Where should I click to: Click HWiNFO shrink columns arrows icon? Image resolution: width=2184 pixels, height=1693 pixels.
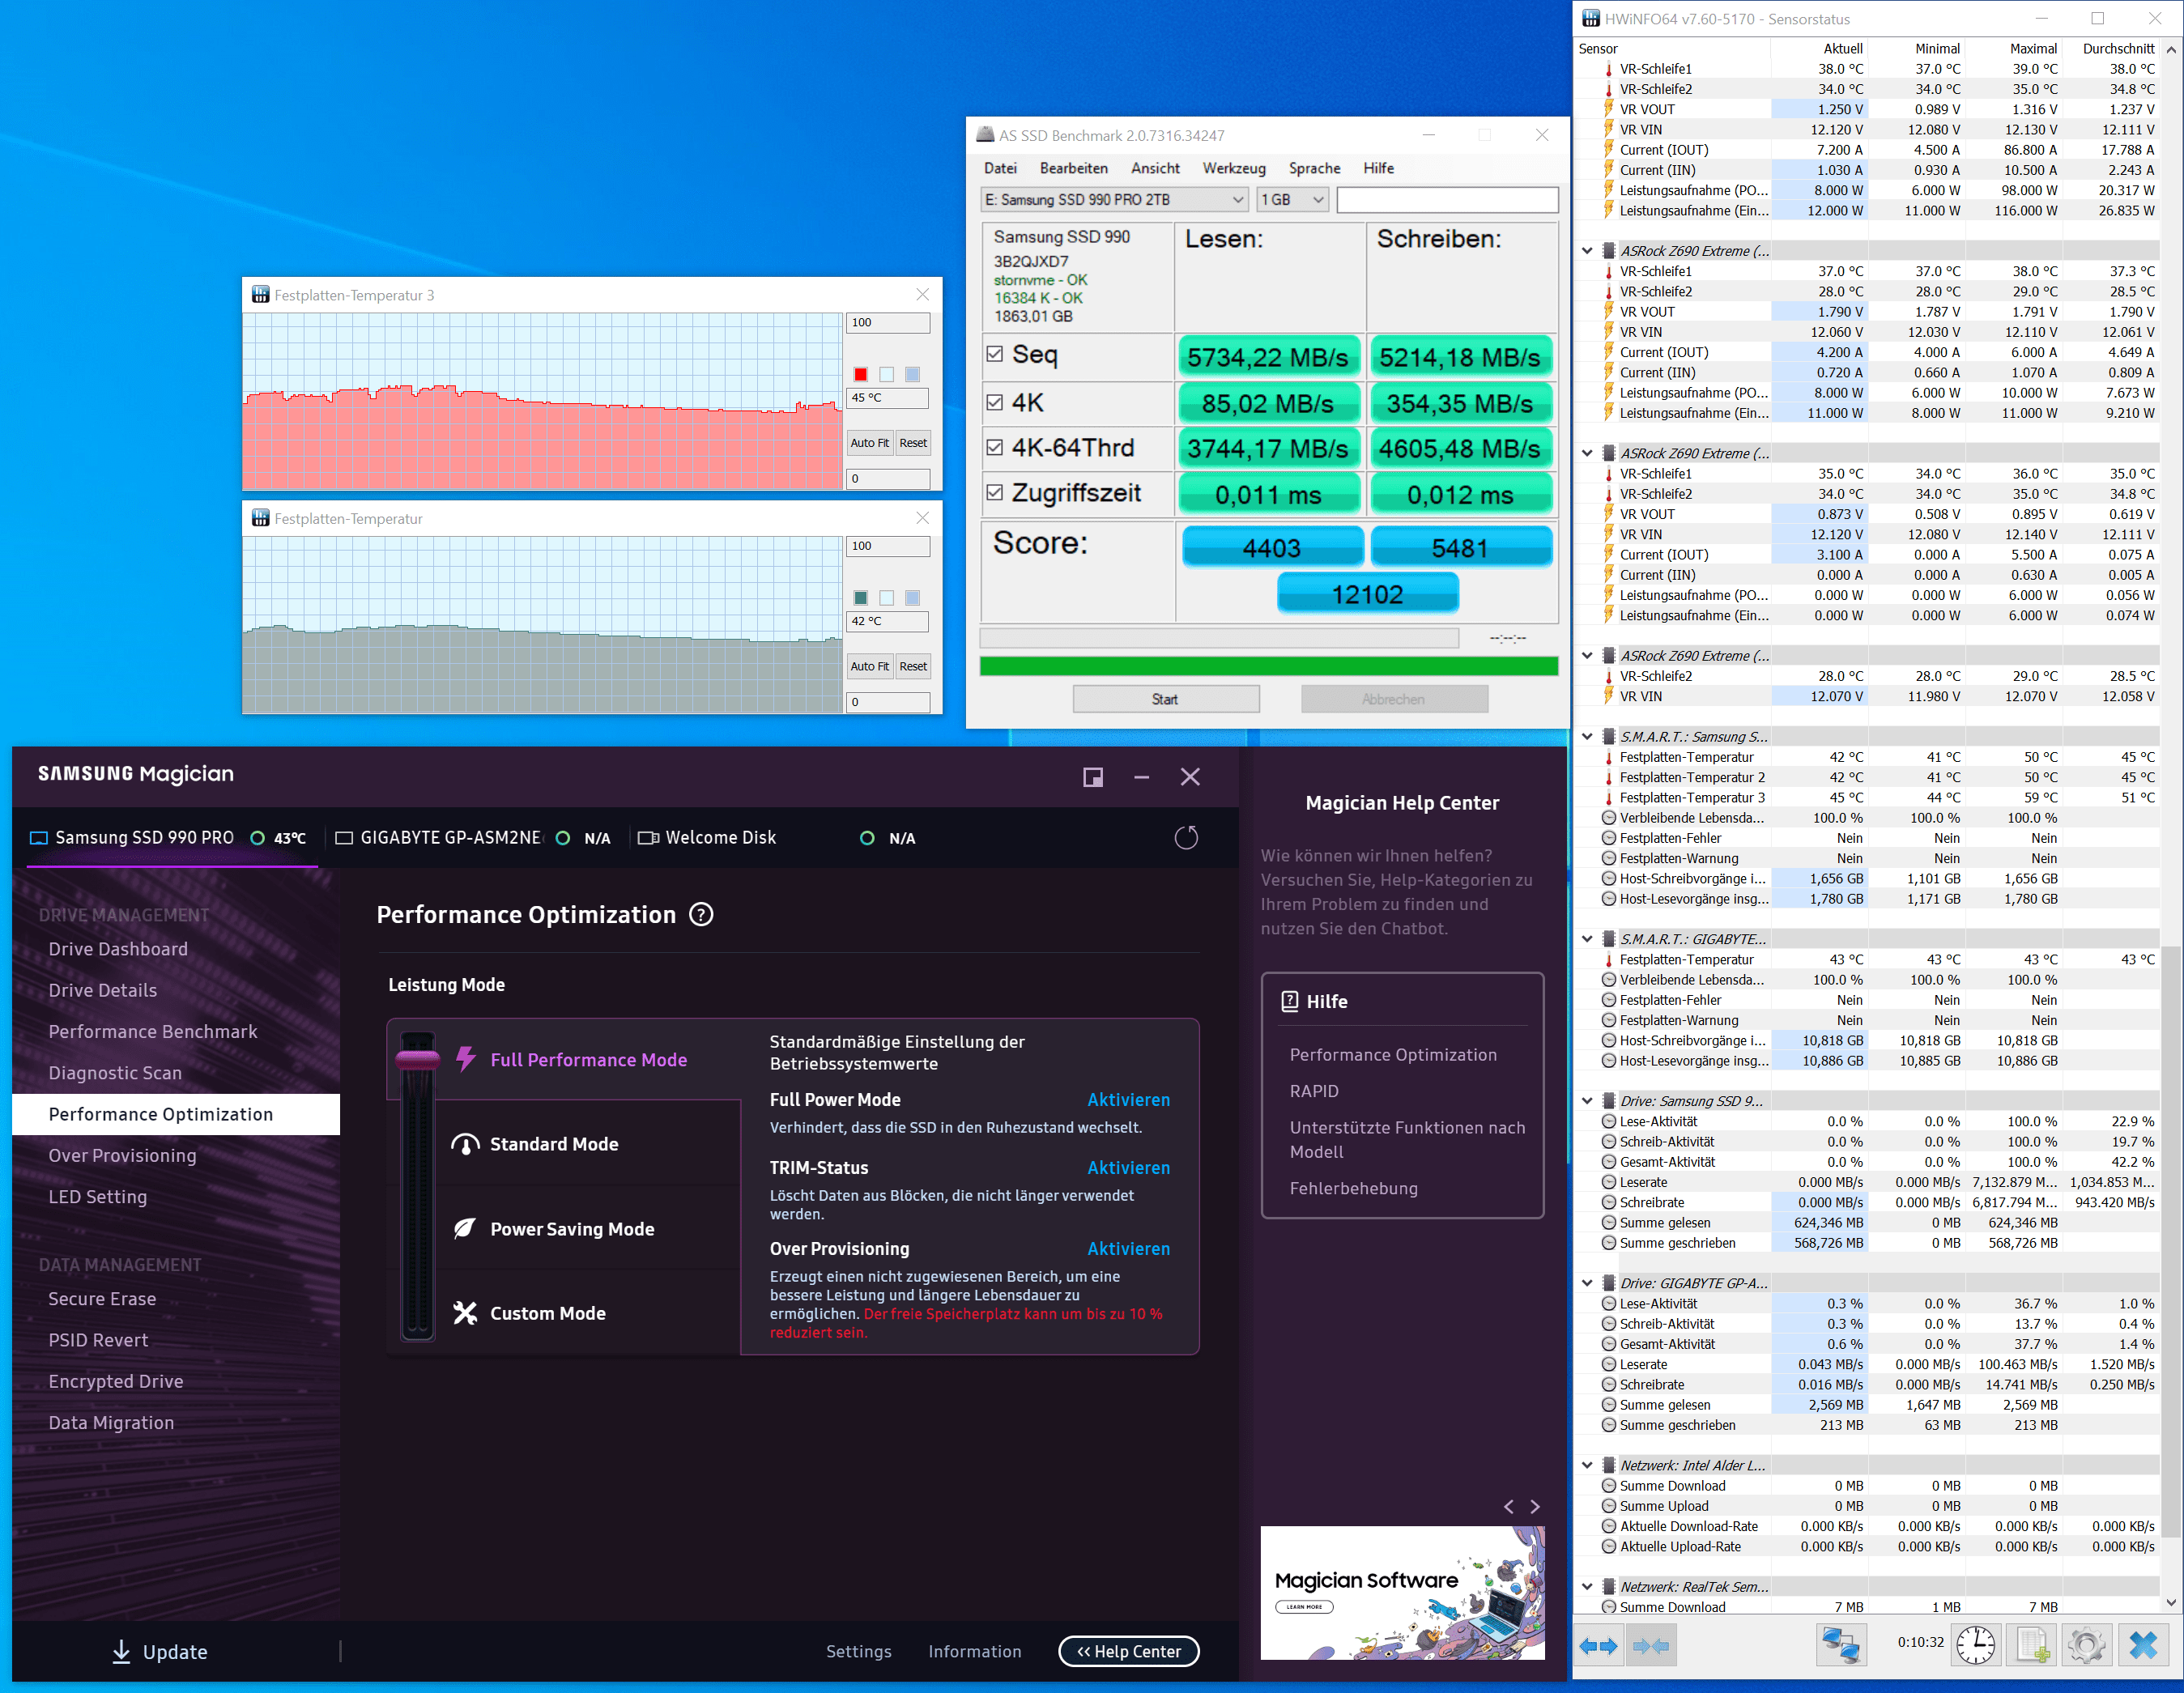pos(1650,1645)
